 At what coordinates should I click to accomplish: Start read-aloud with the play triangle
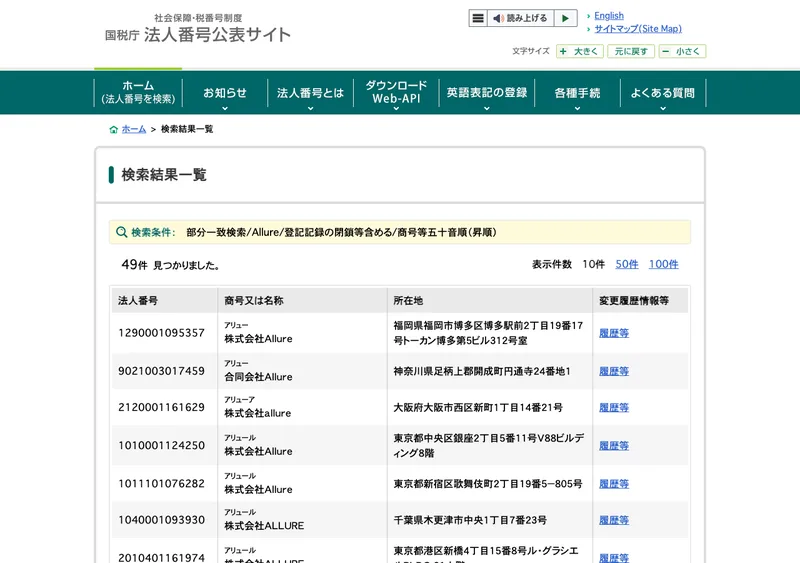[565, 18]
